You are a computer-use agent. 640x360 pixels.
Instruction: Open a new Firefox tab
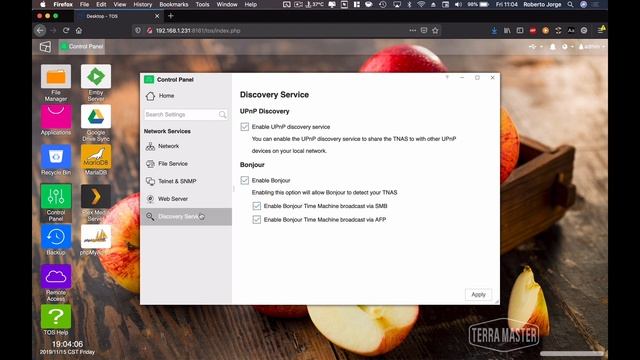pos(171,16)
